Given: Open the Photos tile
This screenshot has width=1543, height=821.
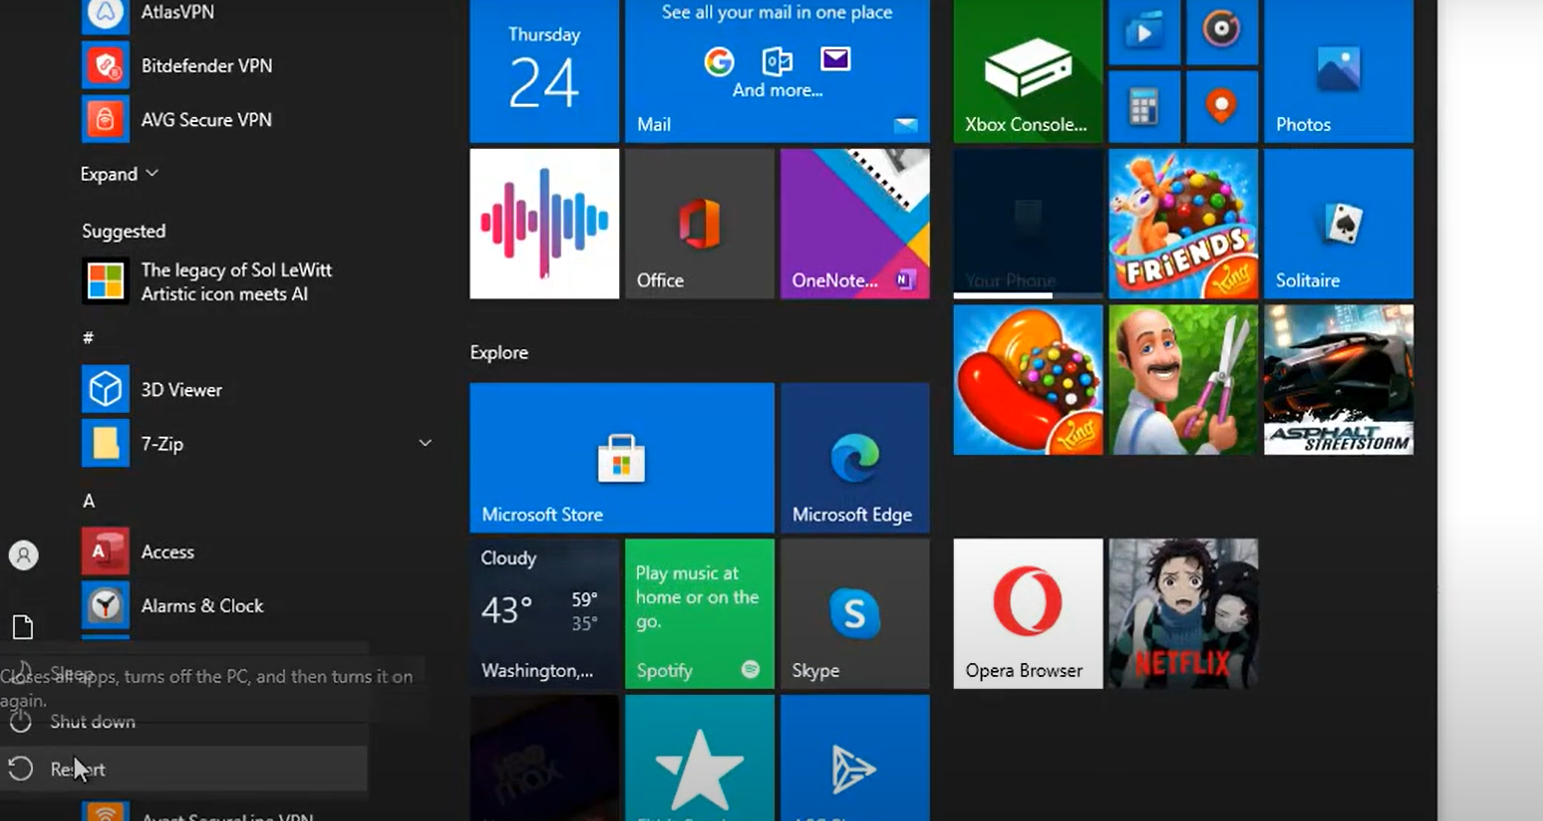Looking at the screenshot, I should tap(1338, 70).
